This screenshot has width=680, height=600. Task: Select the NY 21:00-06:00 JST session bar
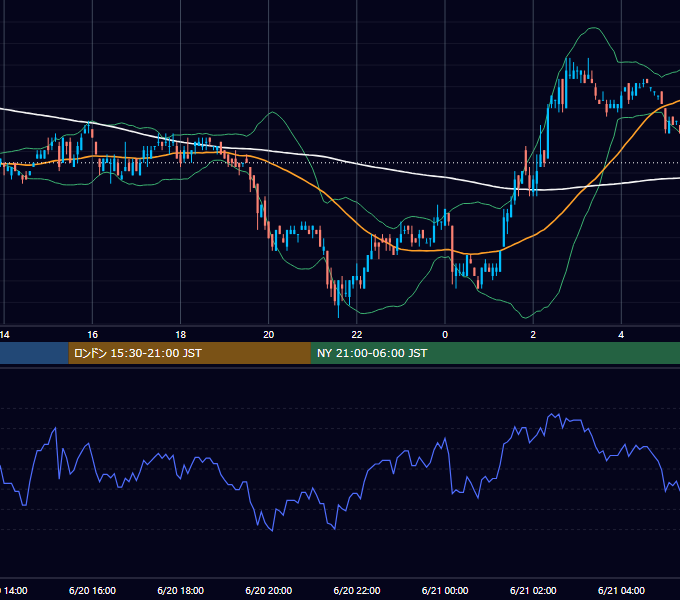pyautogui.click(x=495, y=353)
